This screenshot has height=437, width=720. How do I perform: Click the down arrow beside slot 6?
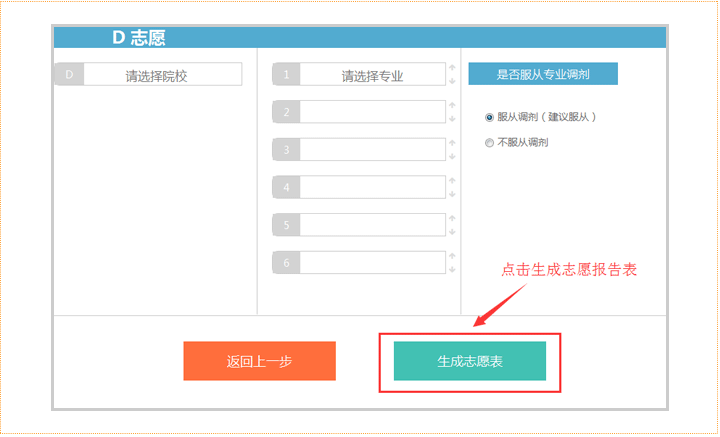452,269
